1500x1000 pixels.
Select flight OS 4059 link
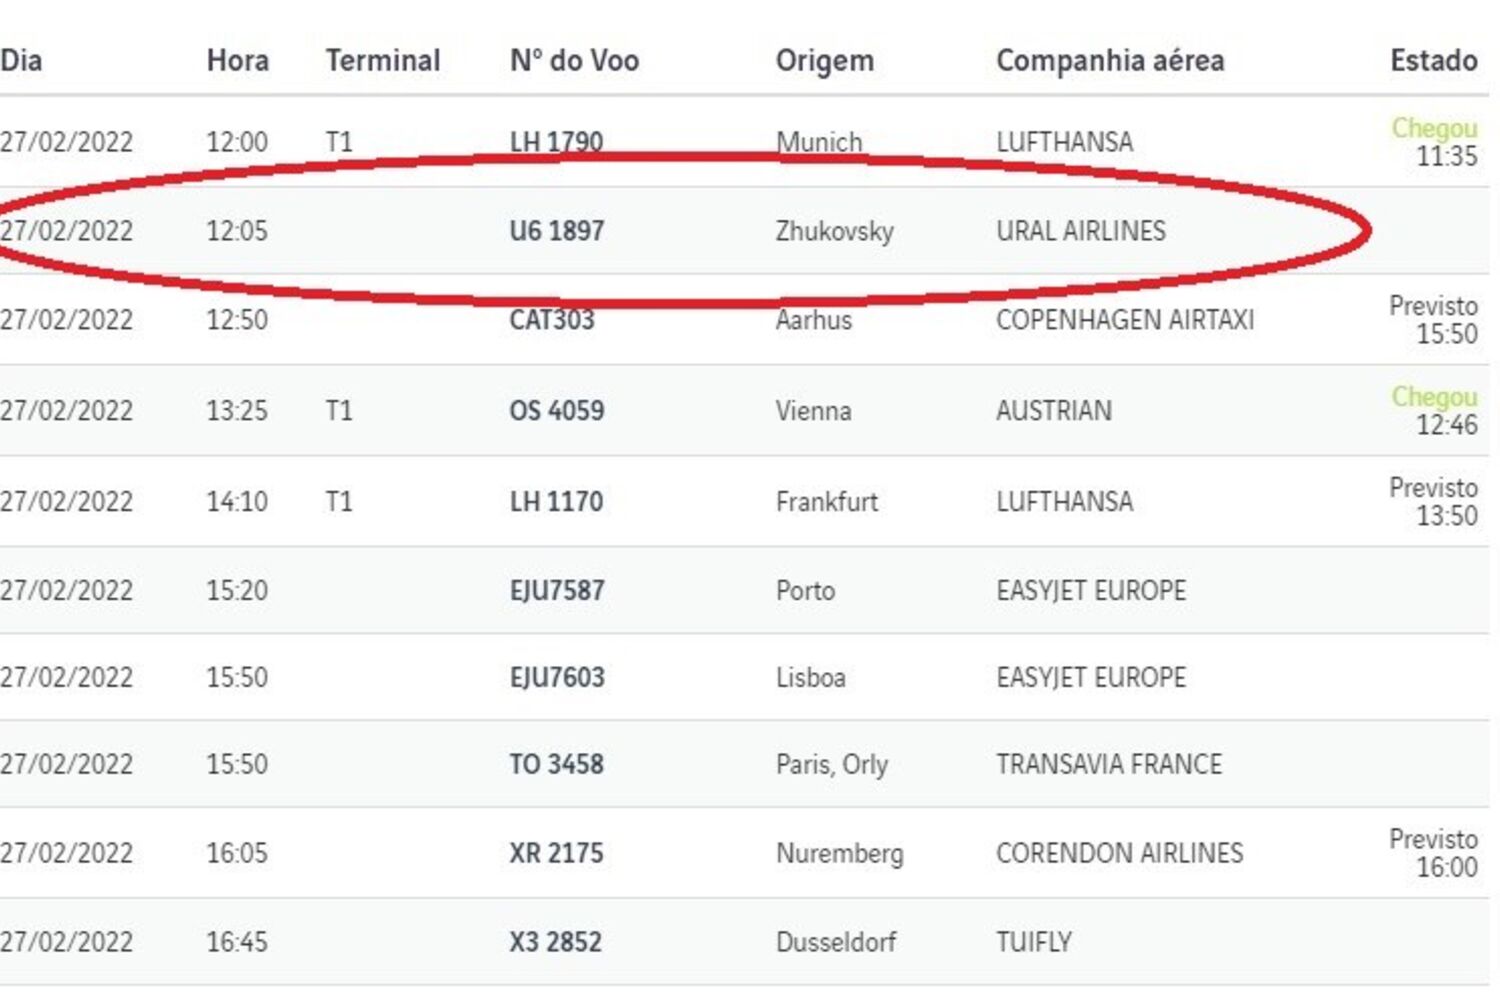click(x=557, y=411)
